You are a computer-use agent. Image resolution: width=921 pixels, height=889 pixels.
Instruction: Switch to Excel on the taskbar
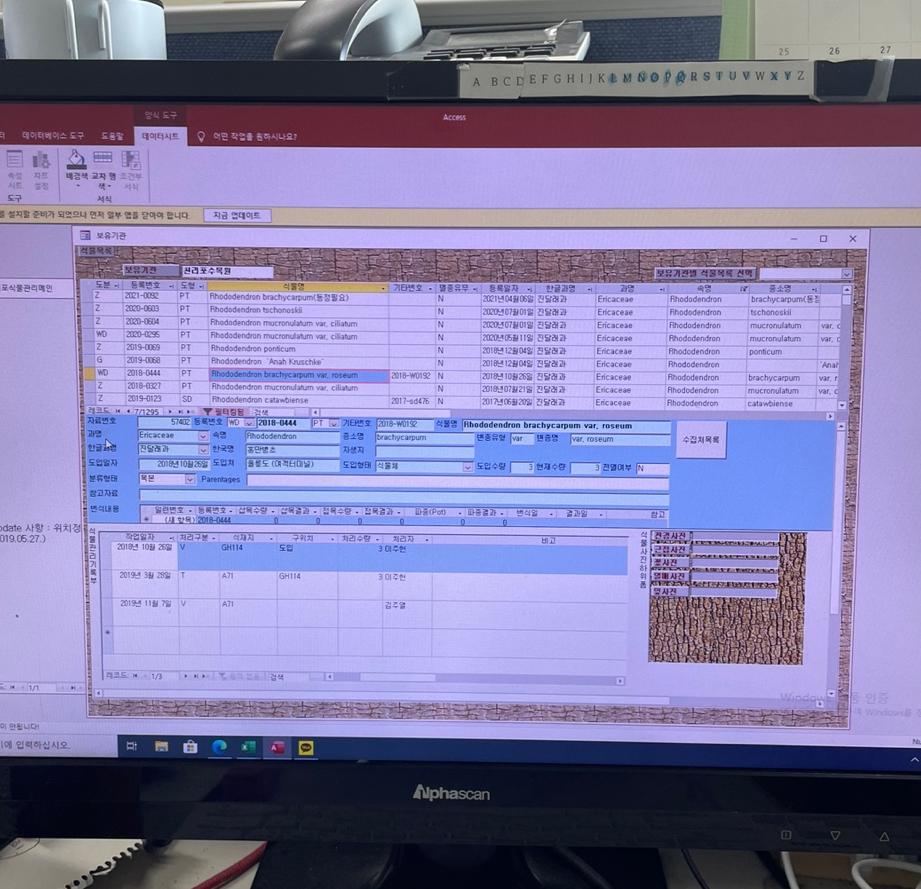(248, 747)
